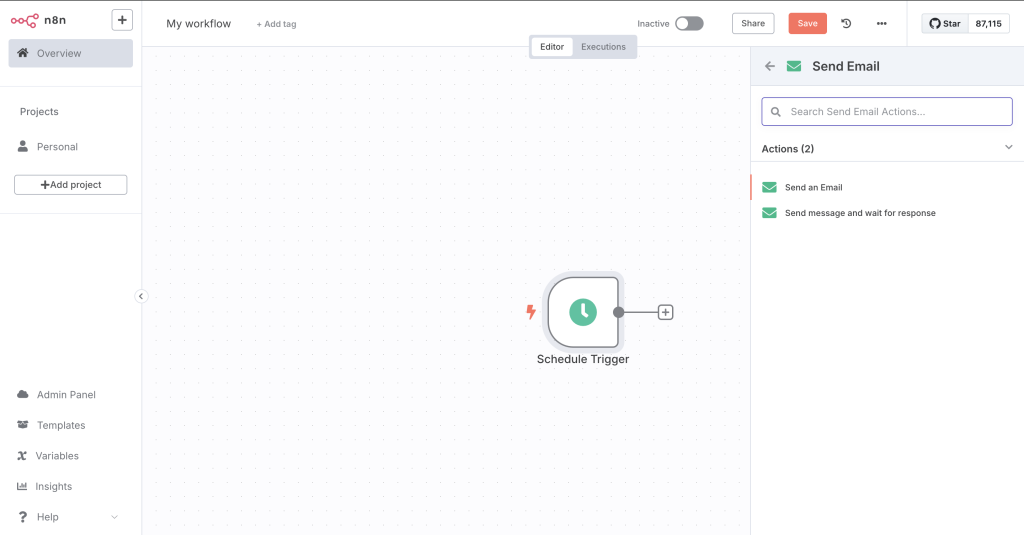Collapse the left sidebar with arrow handle
This screenshot has height=535, width=1024.
point(141,296)
